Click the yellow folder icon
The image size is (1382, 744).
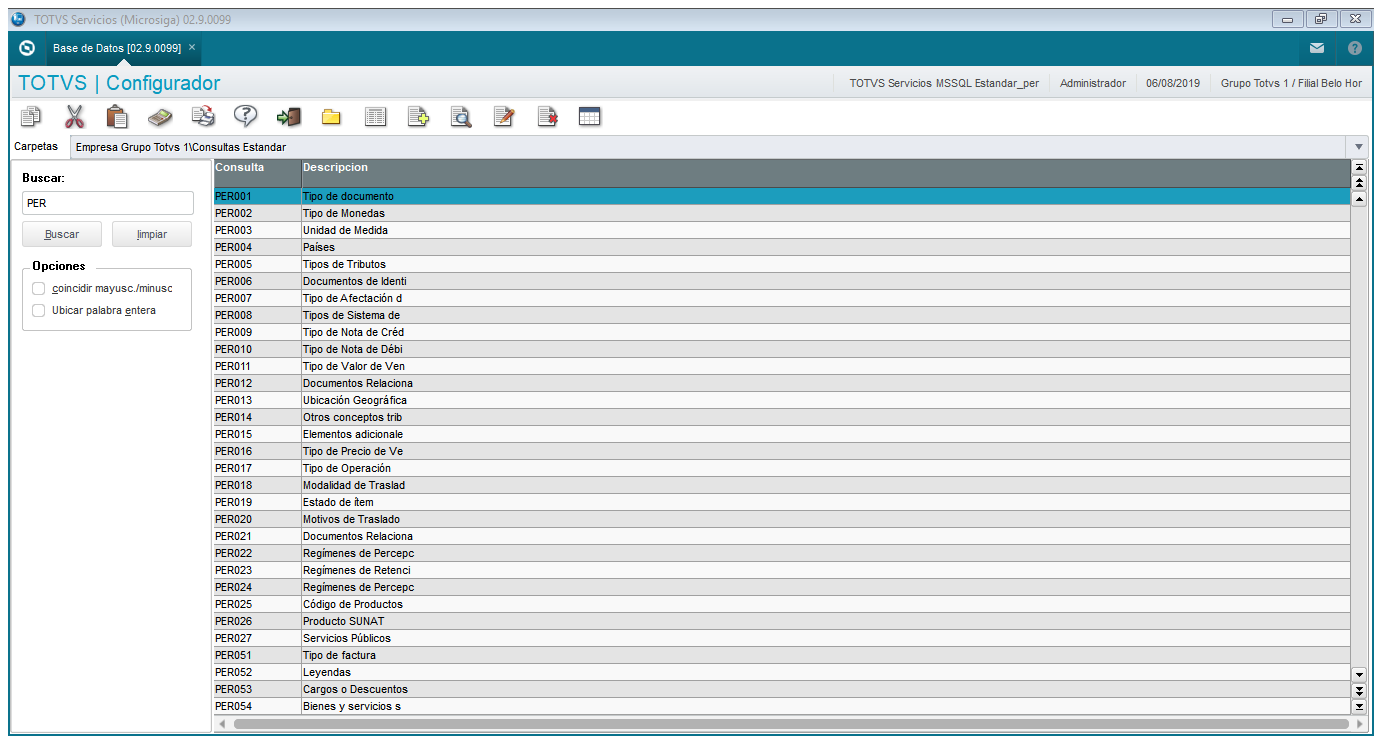[331, 118]
